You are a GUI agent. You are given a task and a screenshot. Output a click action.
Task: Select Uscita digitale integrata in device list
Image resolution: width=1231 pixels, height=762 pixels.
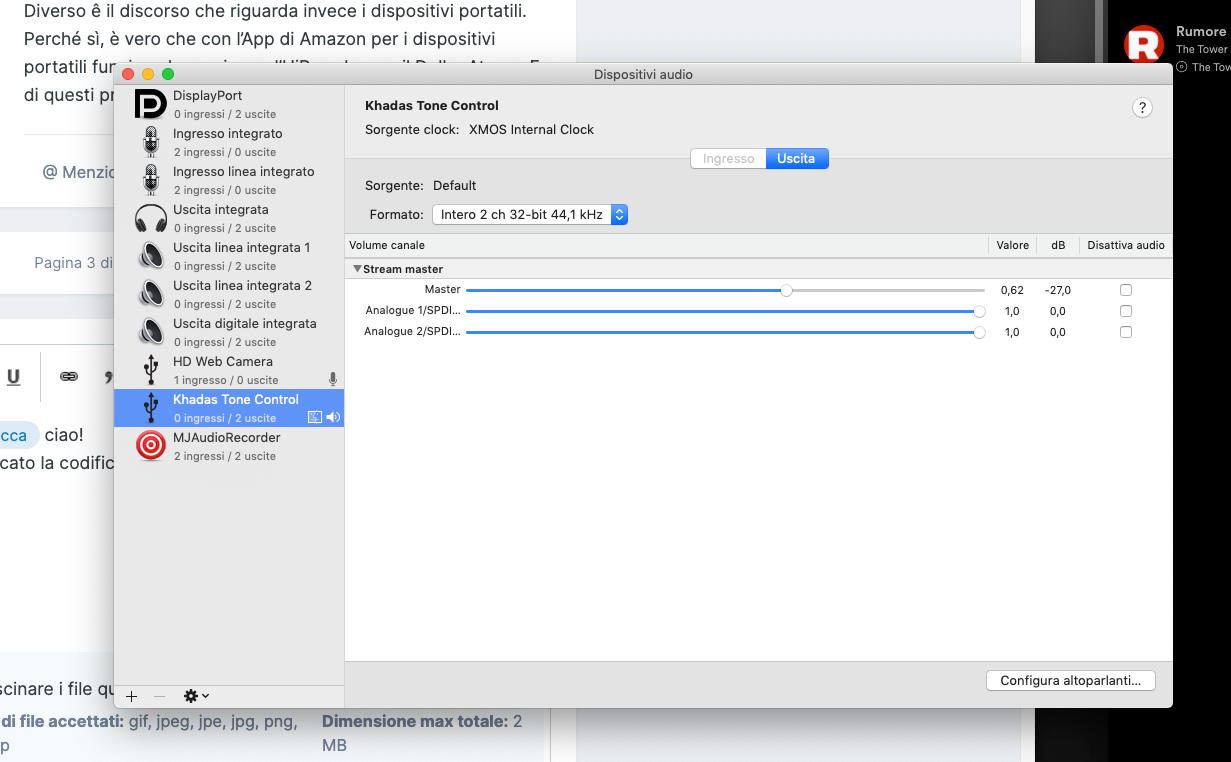[229, 332]
